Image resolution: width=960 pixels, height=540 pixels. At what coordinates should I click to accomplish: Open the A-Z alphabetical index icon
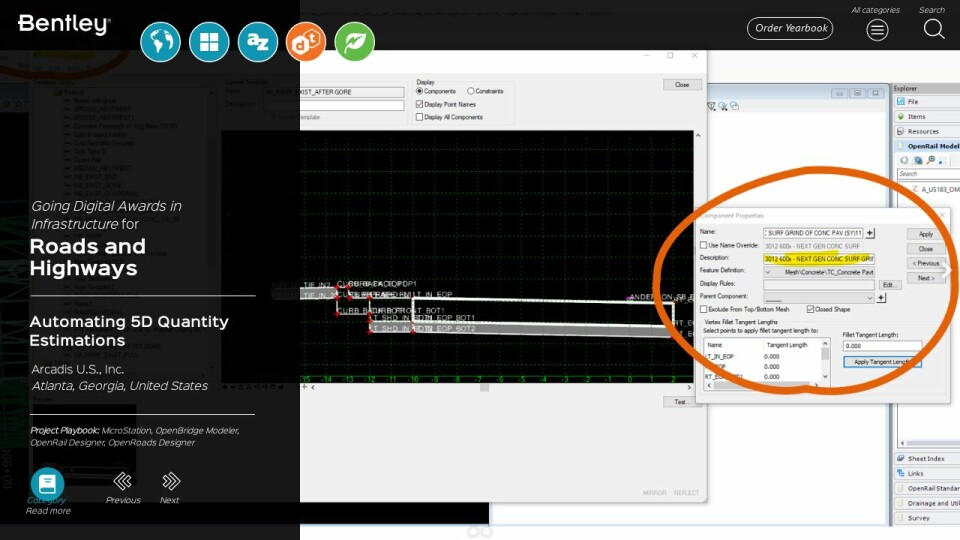coord(258,42)
